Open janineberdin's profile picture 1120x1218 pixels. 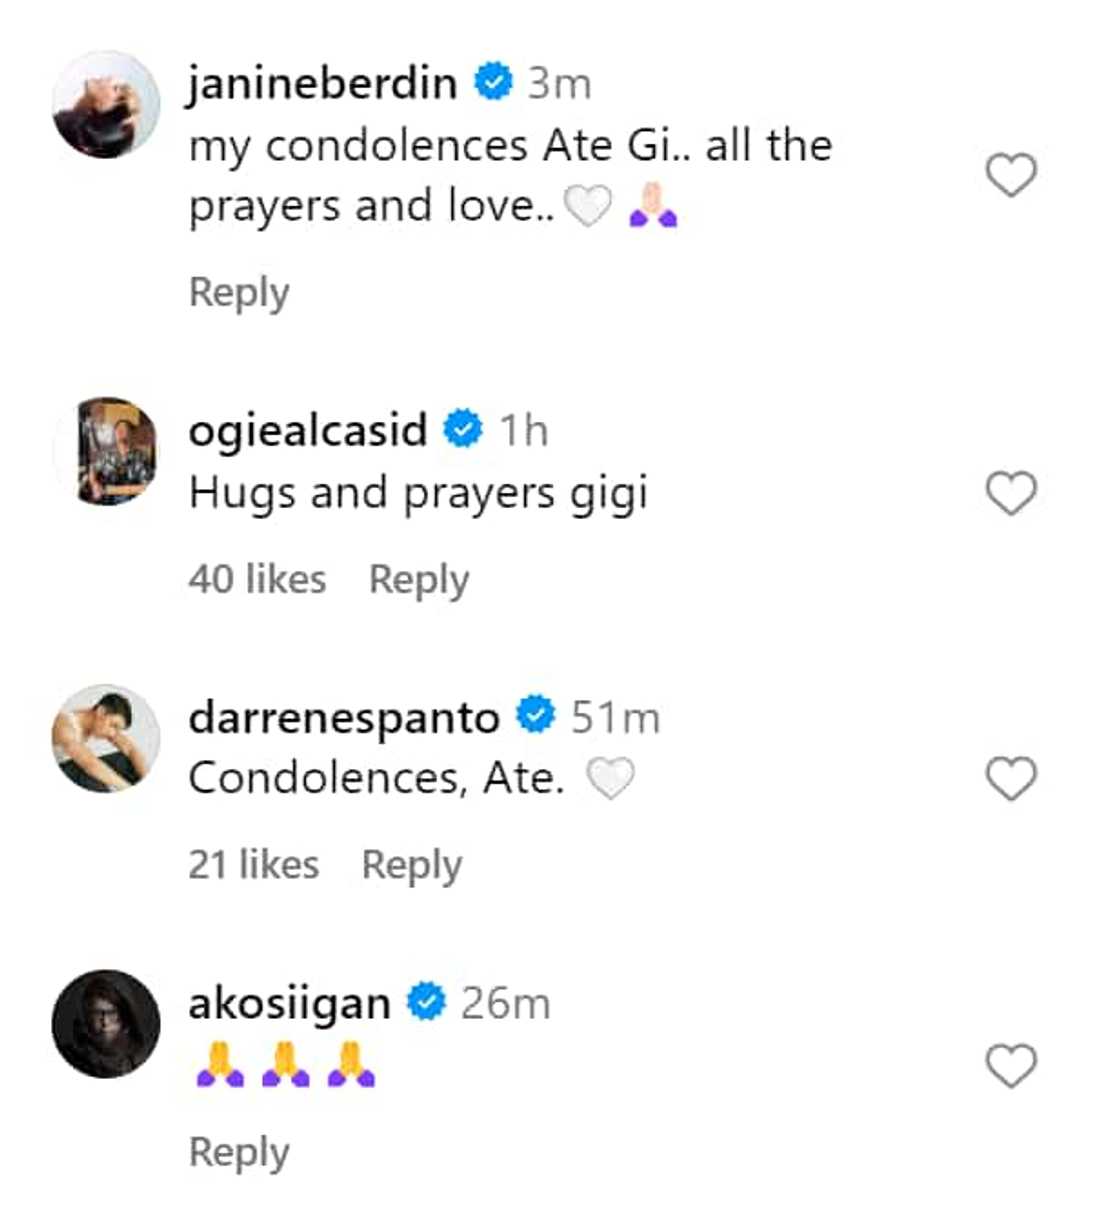pos(106,105)
